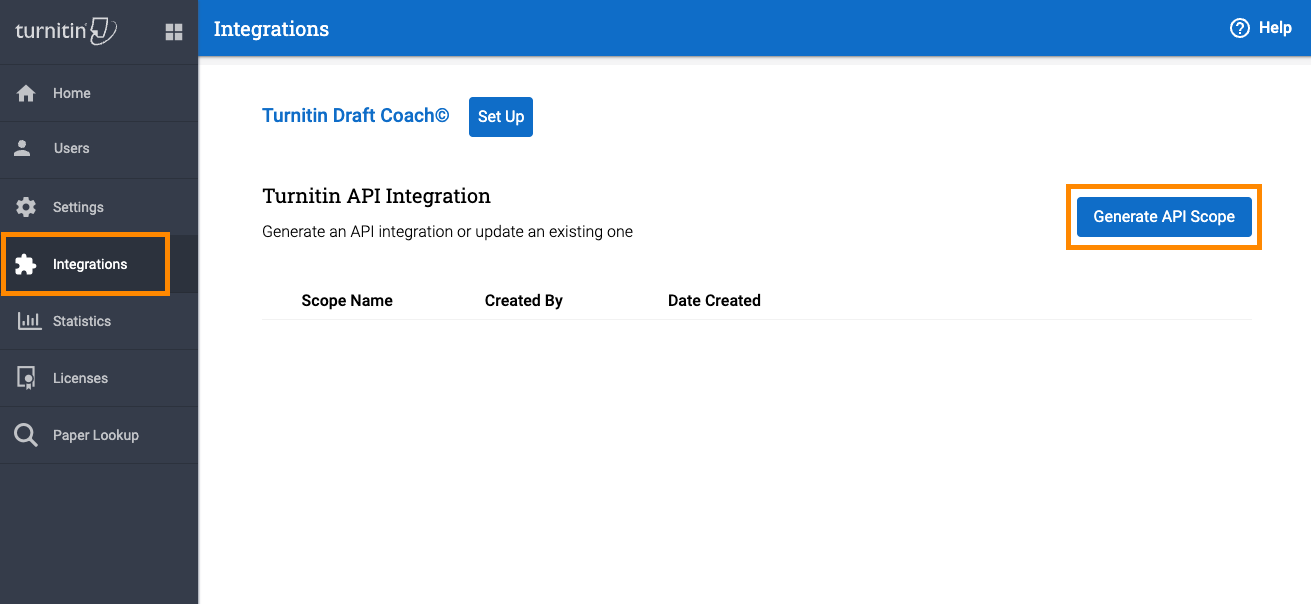Open the Users page from the sidebar
Image resolution: width=1311 pixels, height=604 pixels.
click(71, 148)
